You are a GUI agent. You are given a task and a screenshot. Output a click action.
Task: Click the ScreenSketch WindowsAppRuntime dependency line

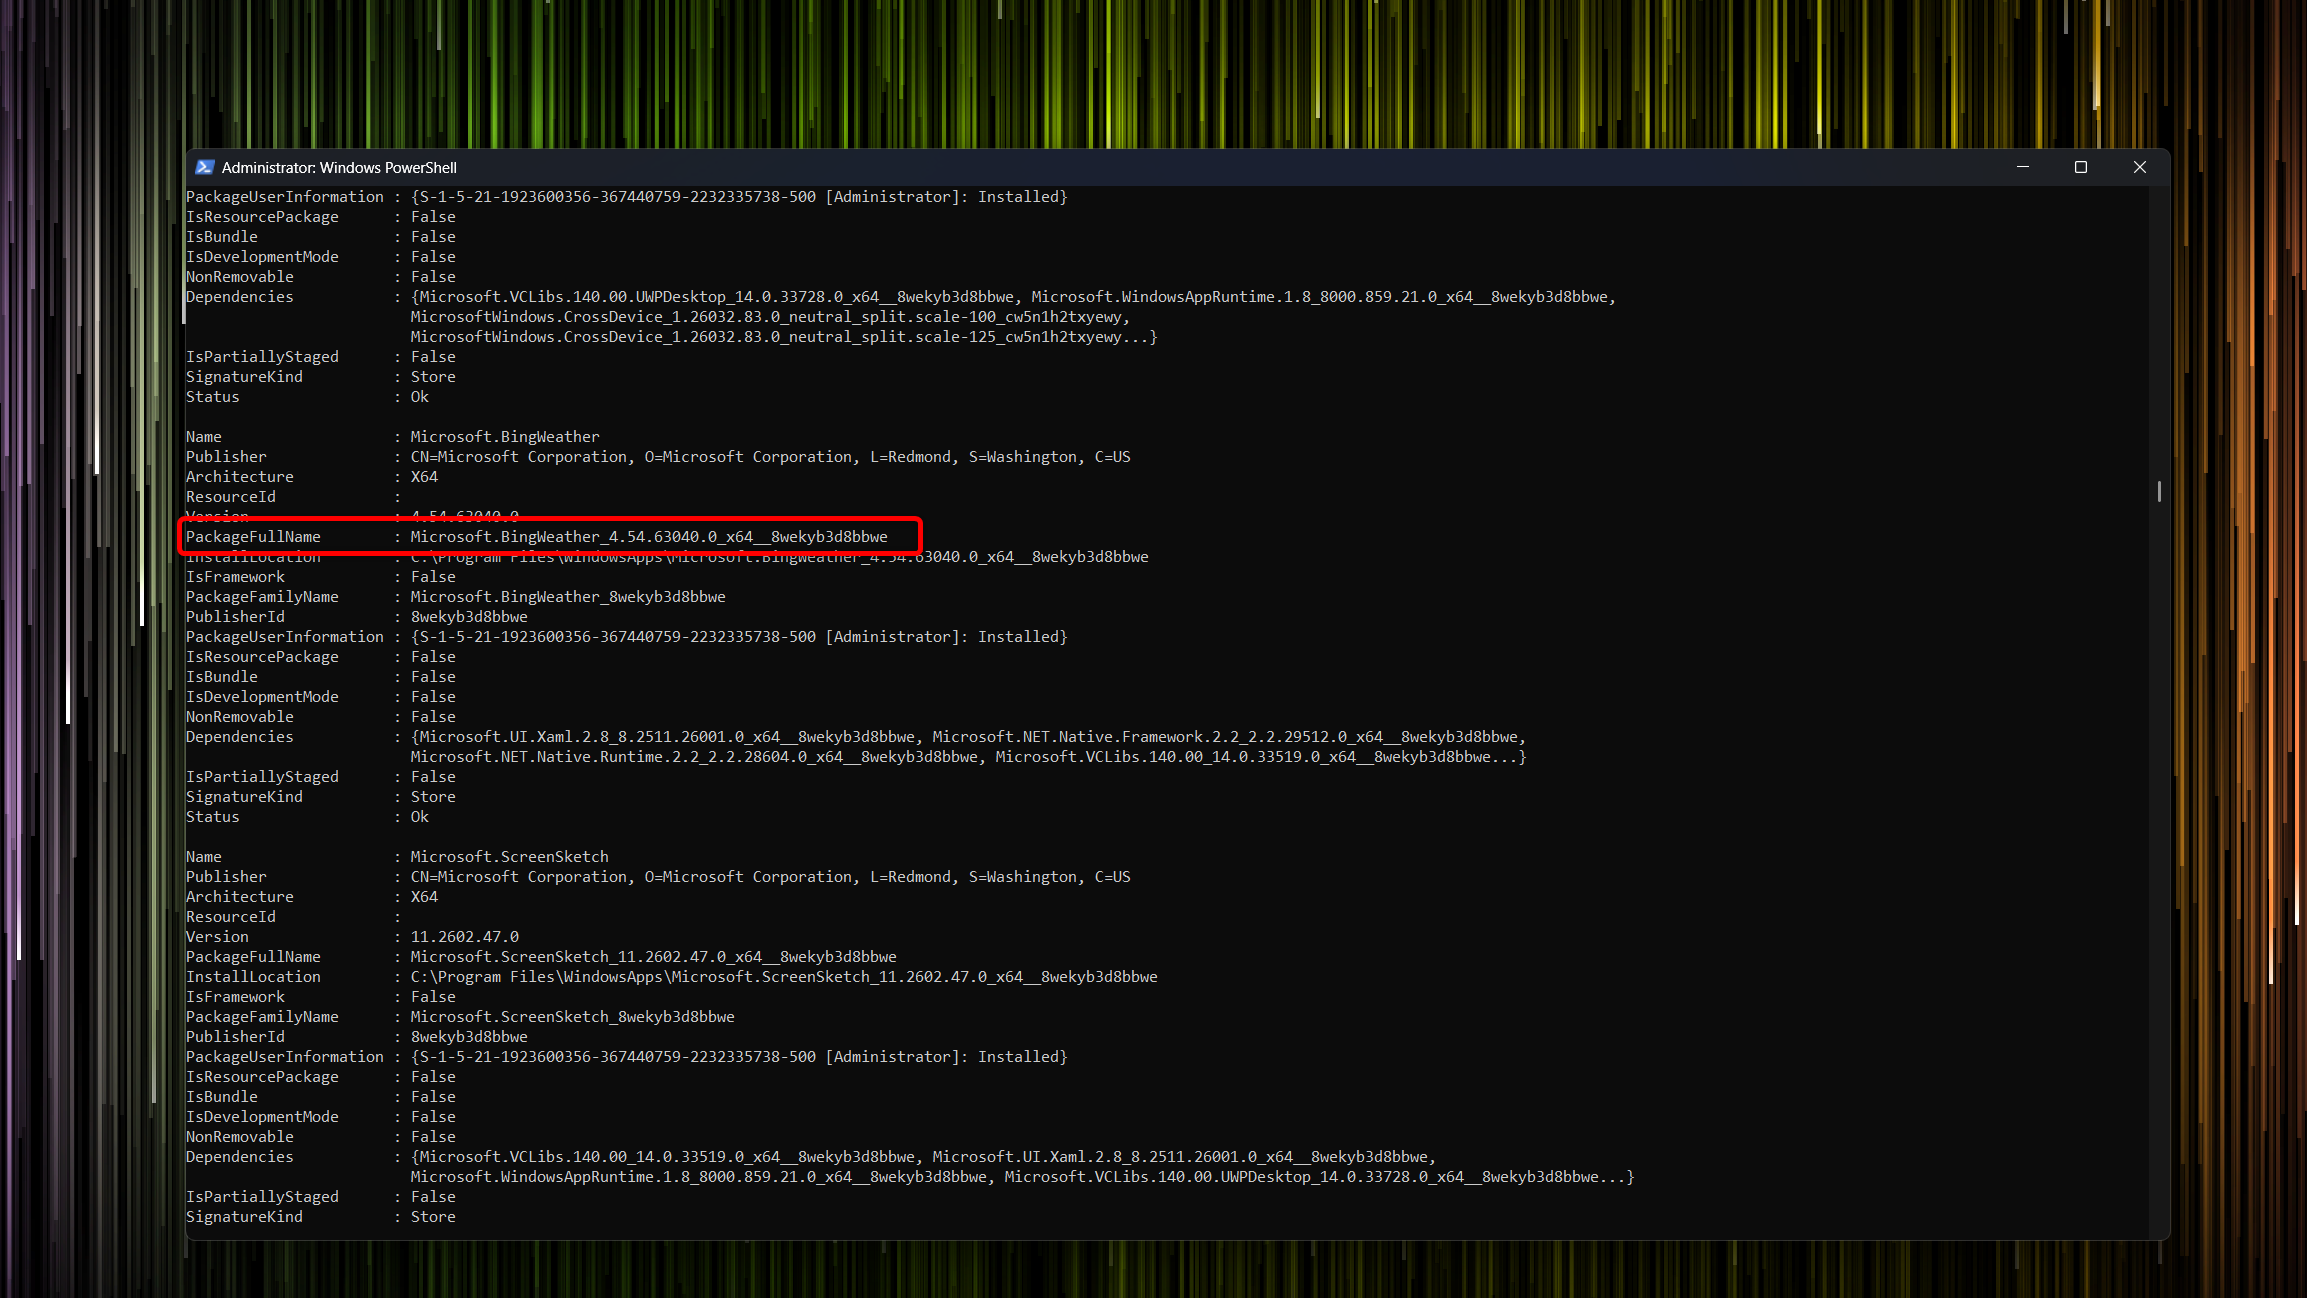(x=1022, y=1177)
